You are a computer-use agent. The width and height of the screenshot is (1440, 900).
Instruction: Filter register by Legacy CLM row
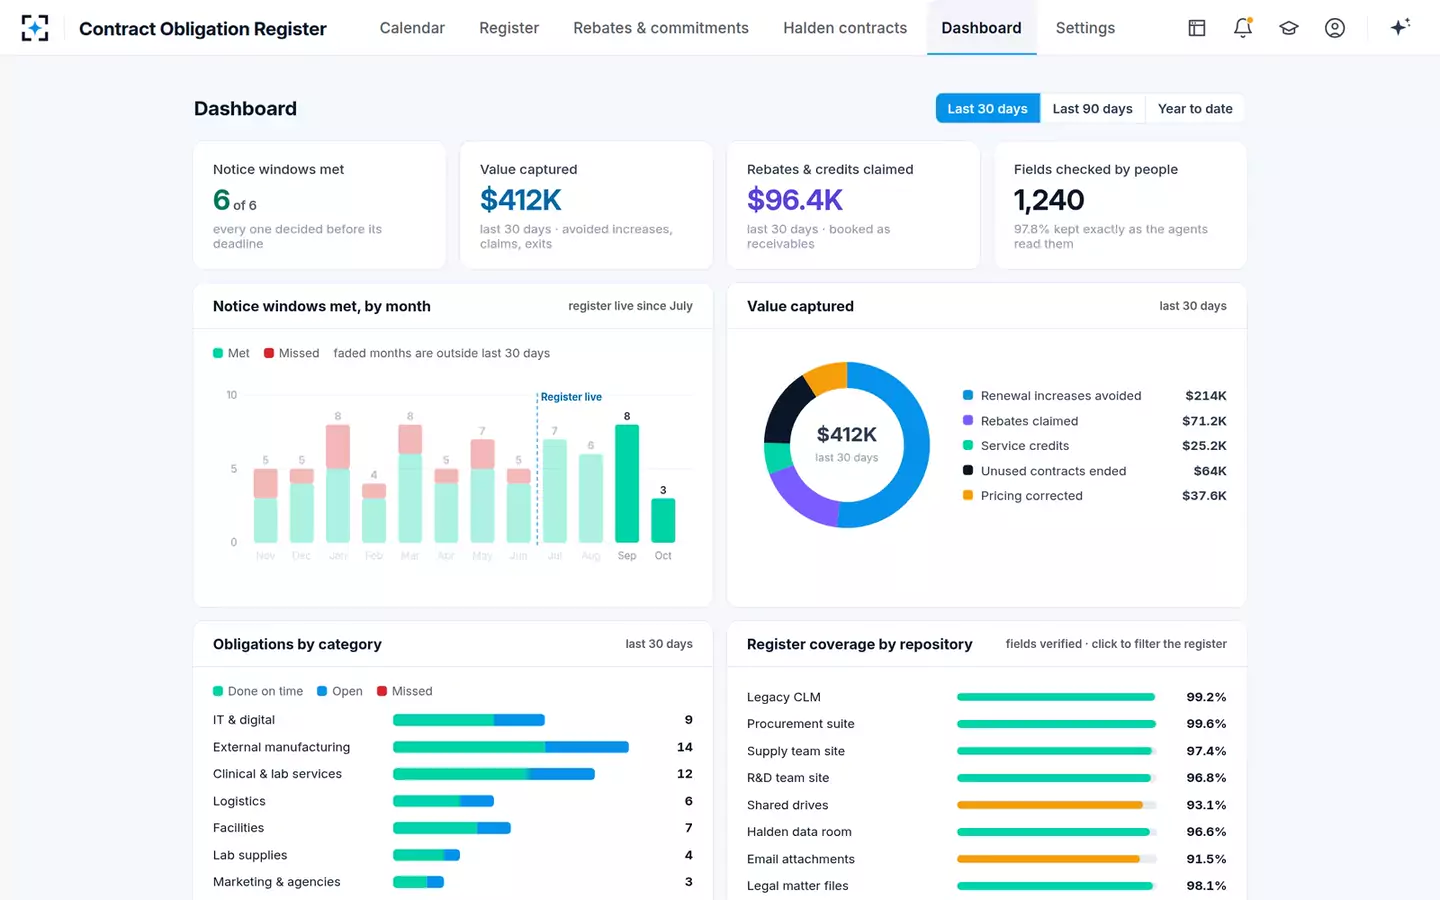point(986,697)
